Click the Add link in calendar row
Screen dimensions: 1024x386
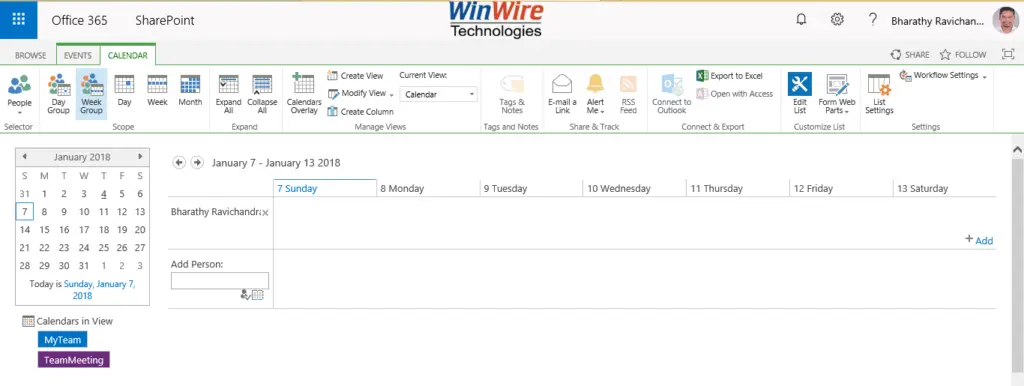(979, 240)
